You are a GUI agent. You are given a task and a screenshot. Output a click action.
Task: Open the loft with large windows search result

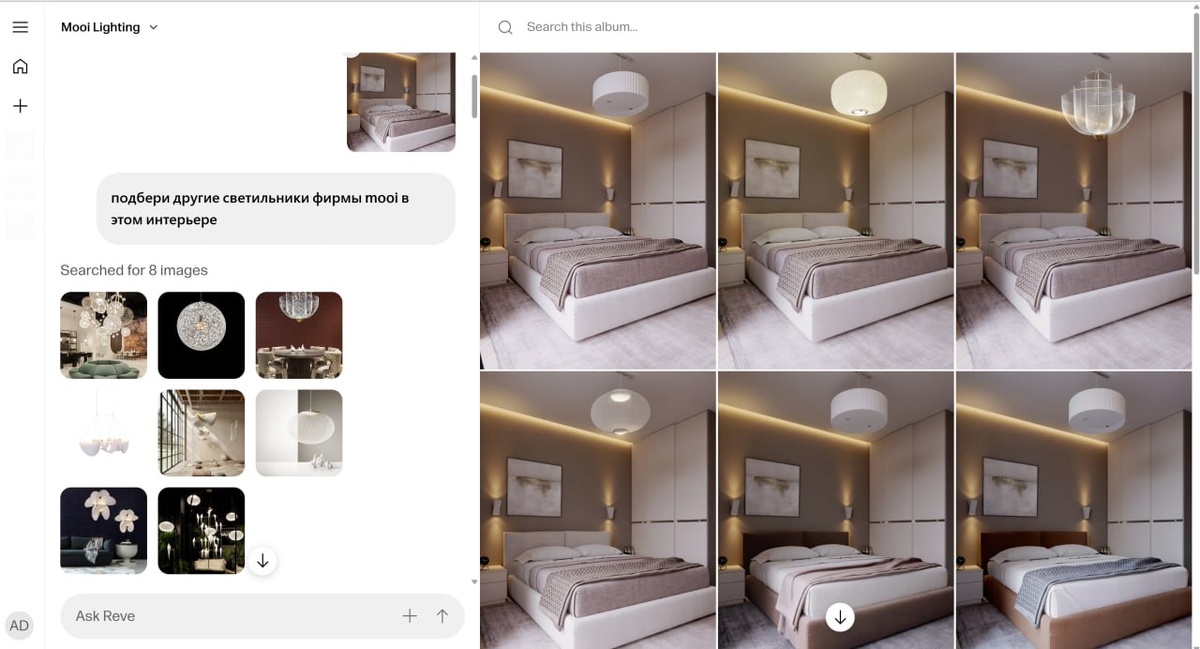201,433
